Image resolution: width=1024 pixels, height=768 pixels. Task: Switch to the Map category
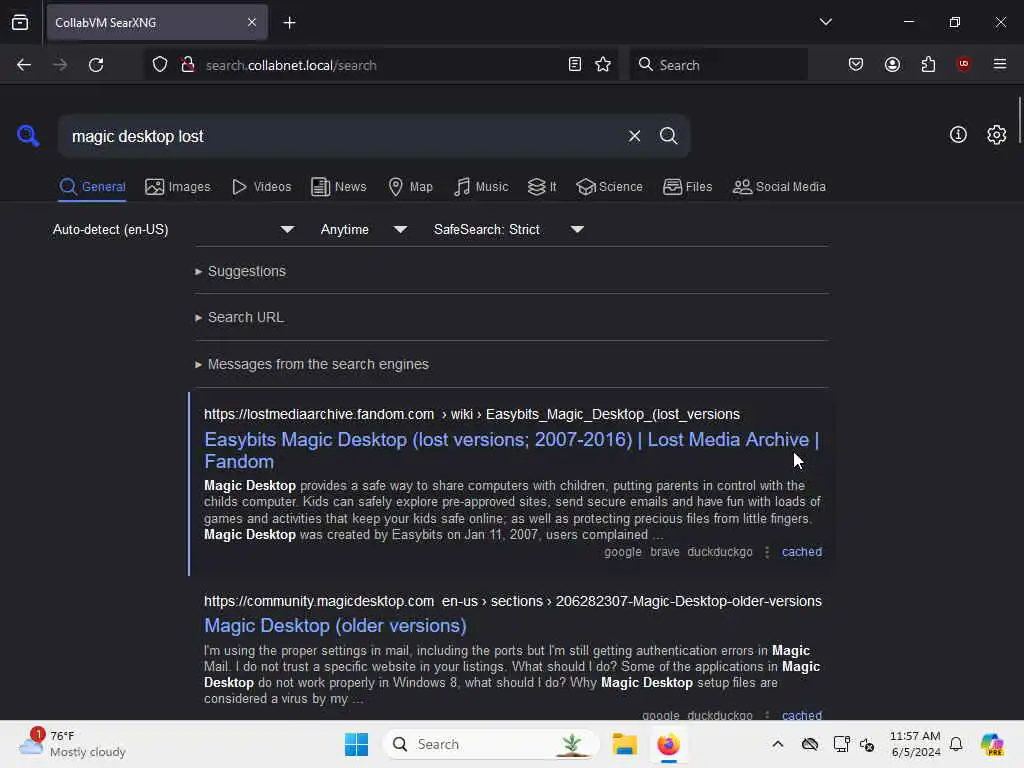tap(411, 187)
